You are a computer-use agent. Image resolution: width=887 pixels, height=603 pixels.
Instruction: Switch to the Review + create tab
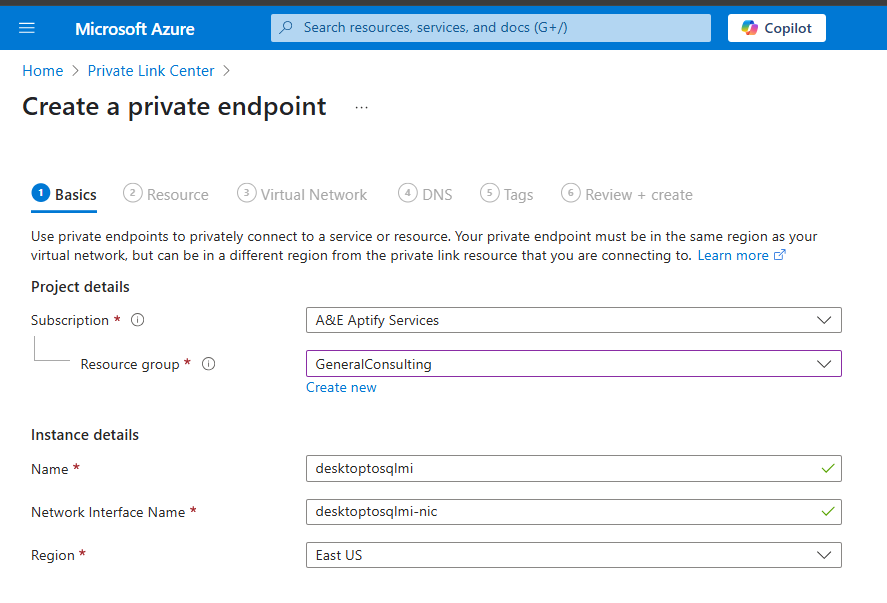[x=627, y=195]
